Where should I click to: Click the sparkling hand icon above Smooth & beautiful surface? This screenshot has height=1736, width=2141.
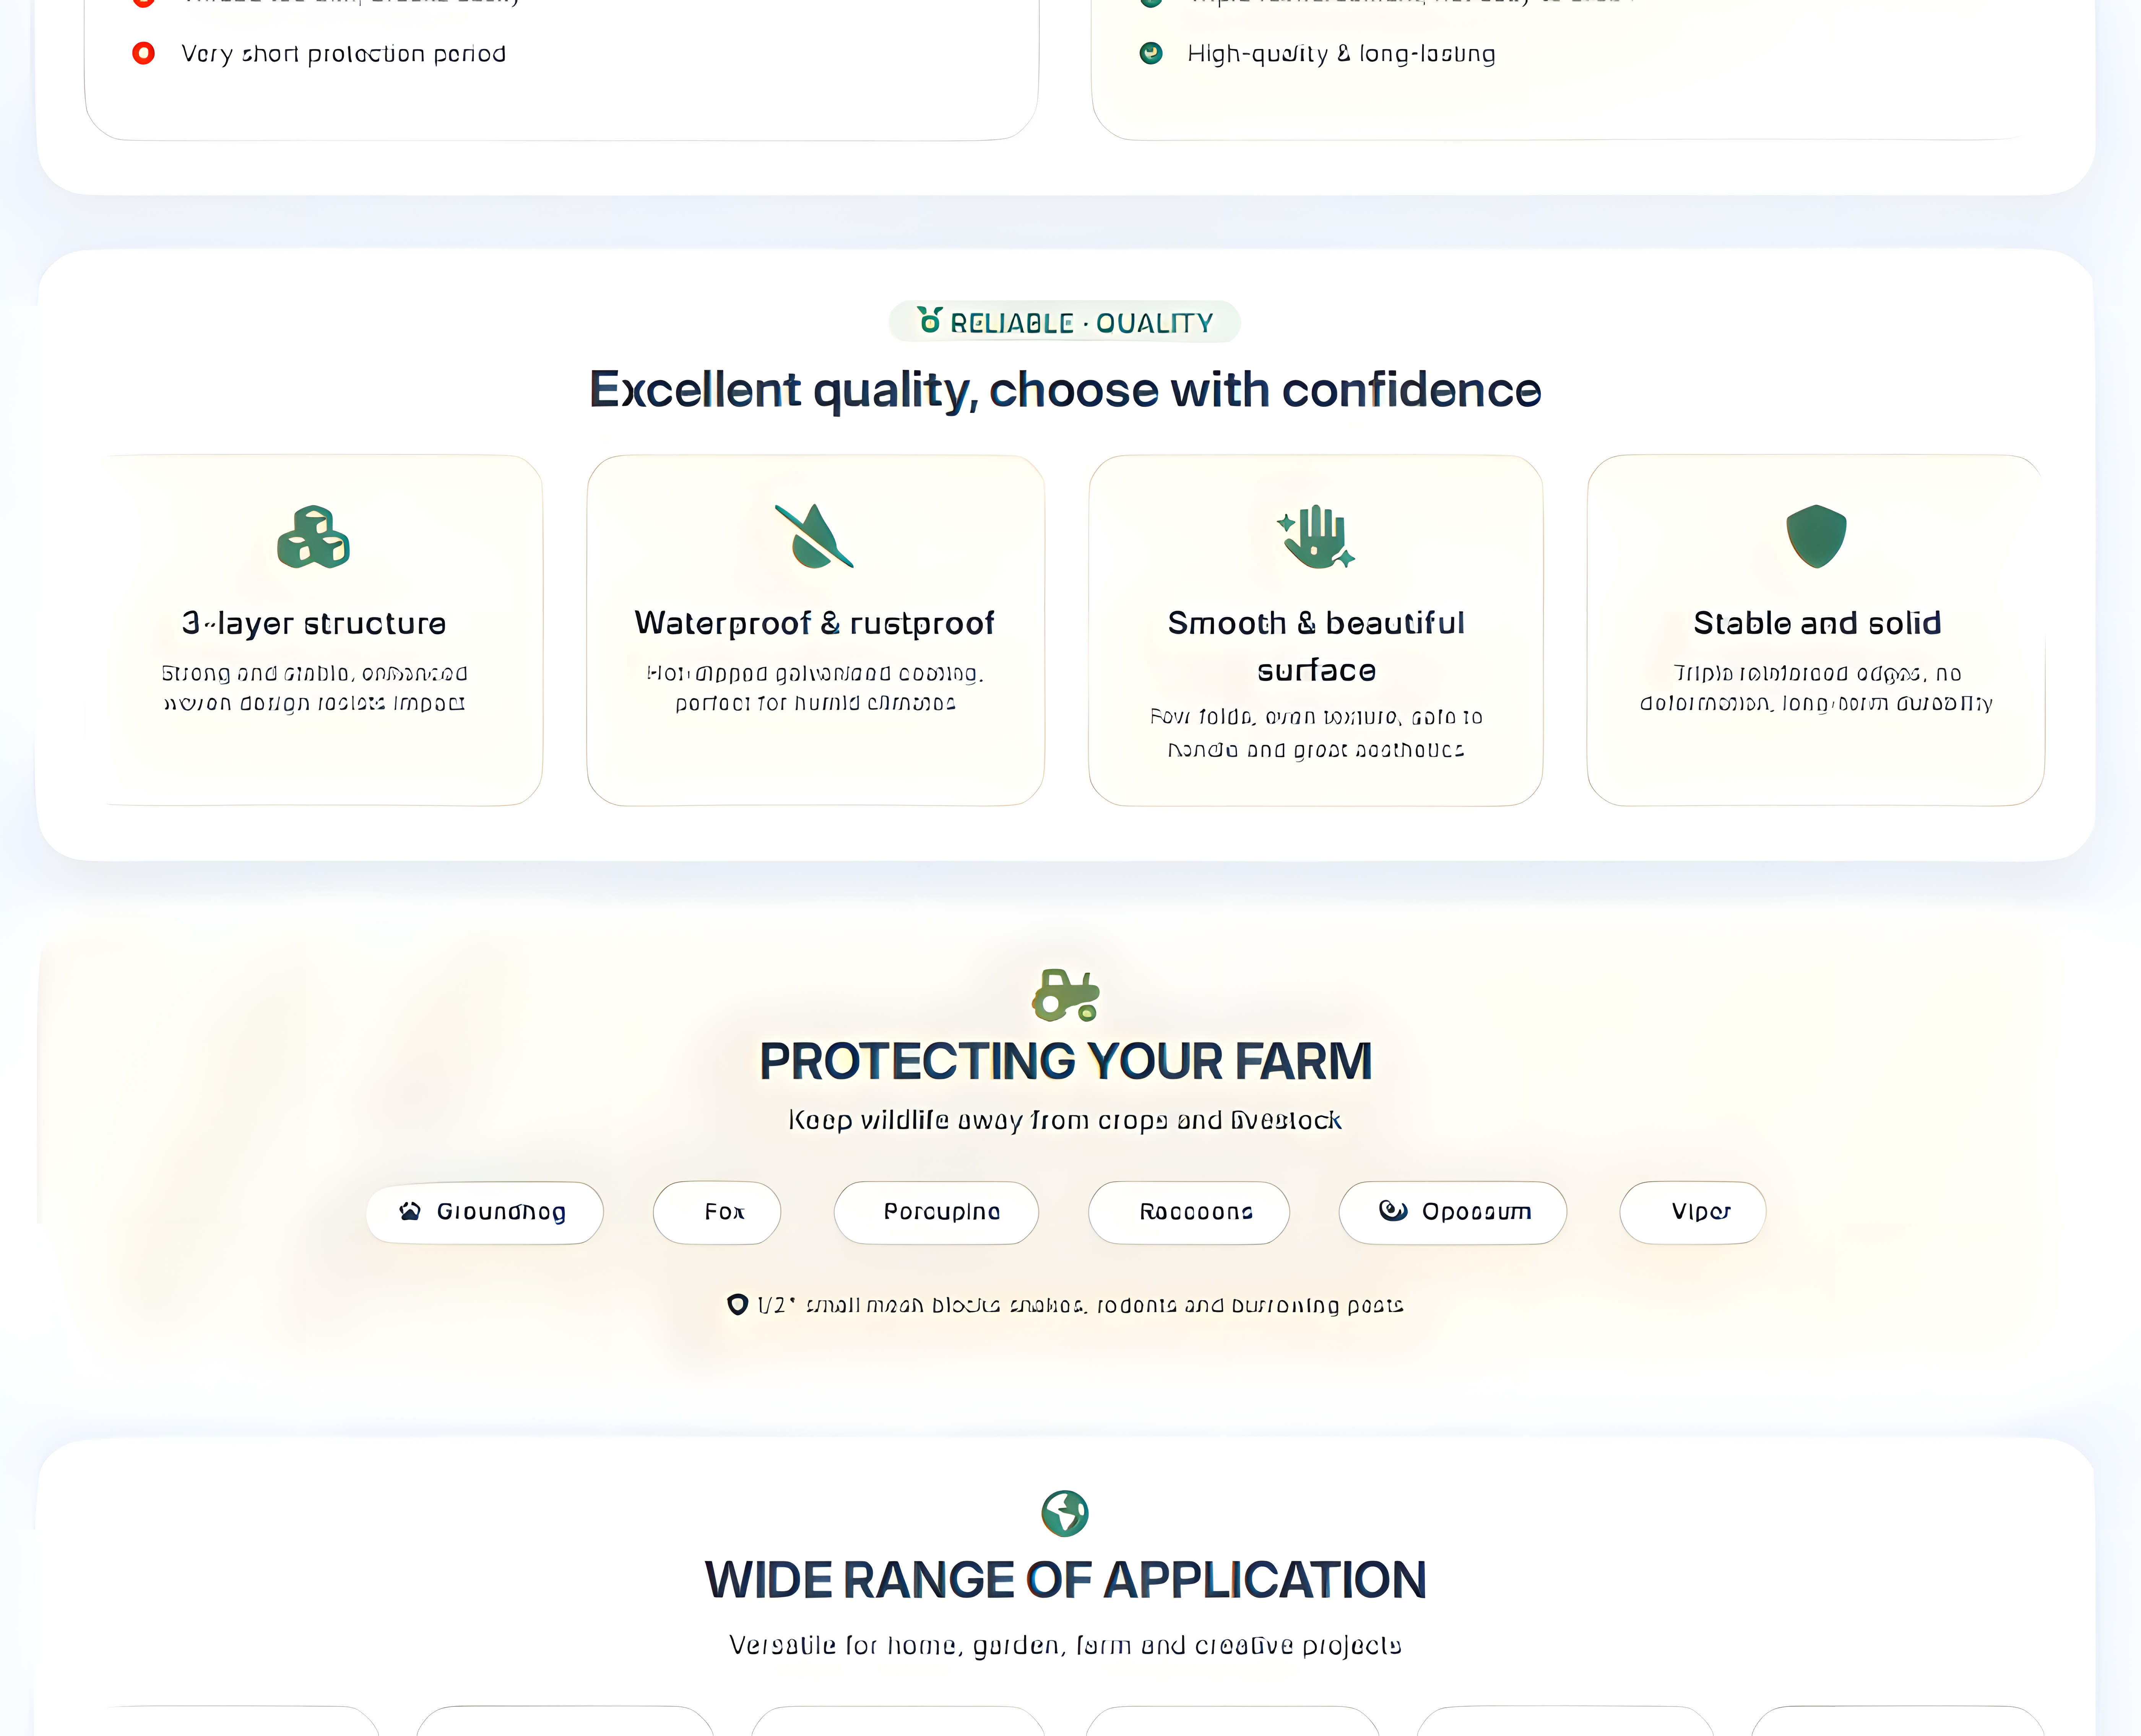(x=1316, y=537)
